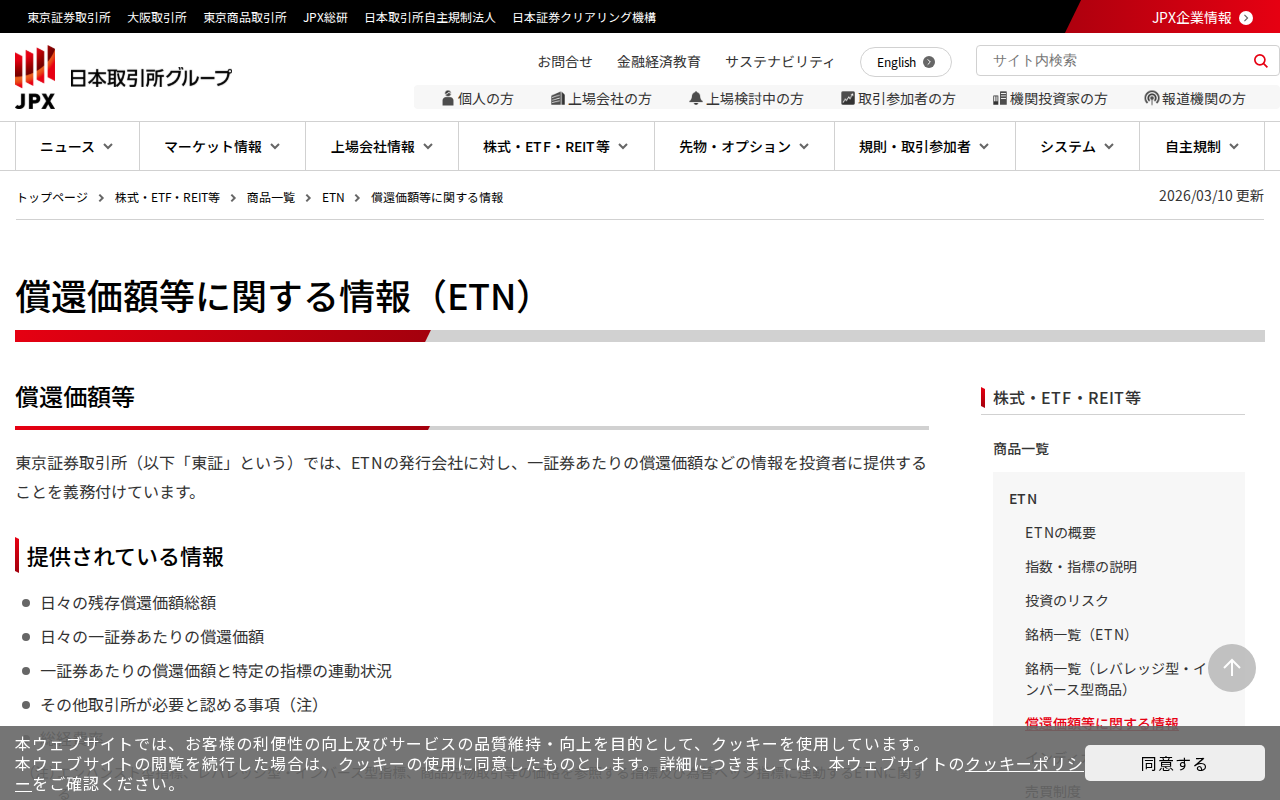Open 株式・ETF・REIT等 in breadcrumb
This screenshot has height=800, width=1280.
tap(167, 197)
